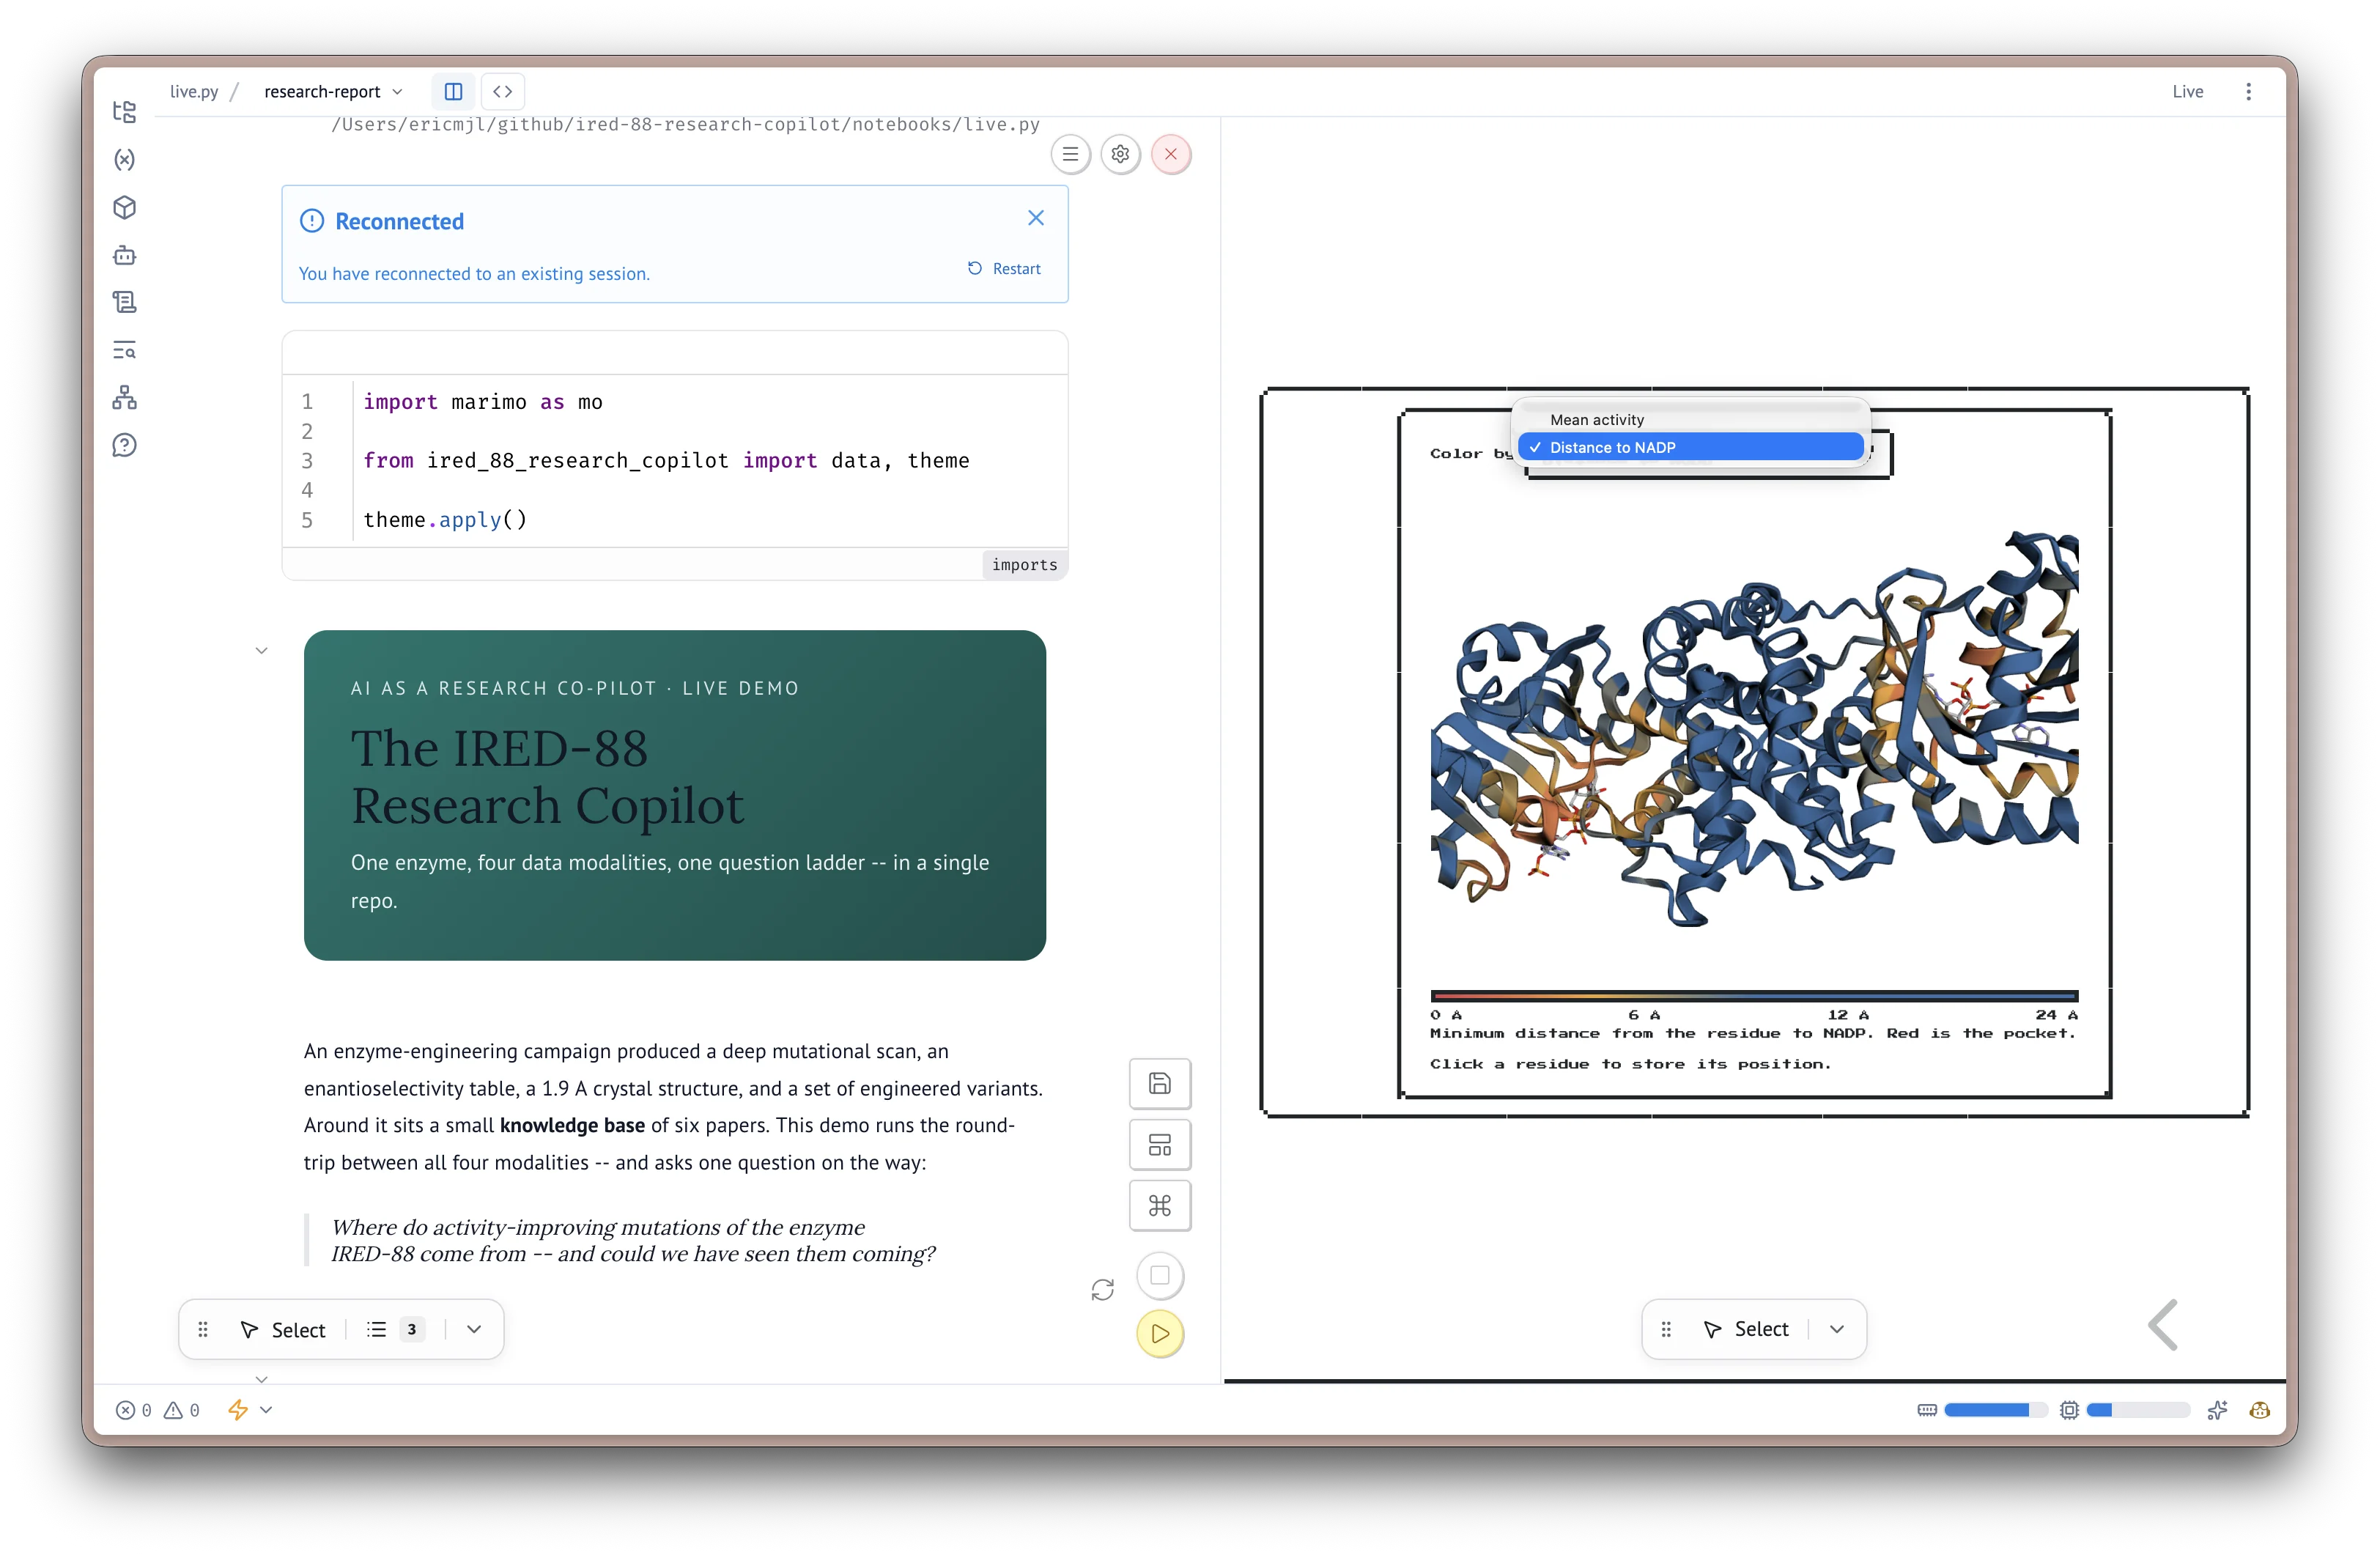Save the notebook with the disk icon
This screenshot has height=1555, width=2380.
[1159, 1083]
